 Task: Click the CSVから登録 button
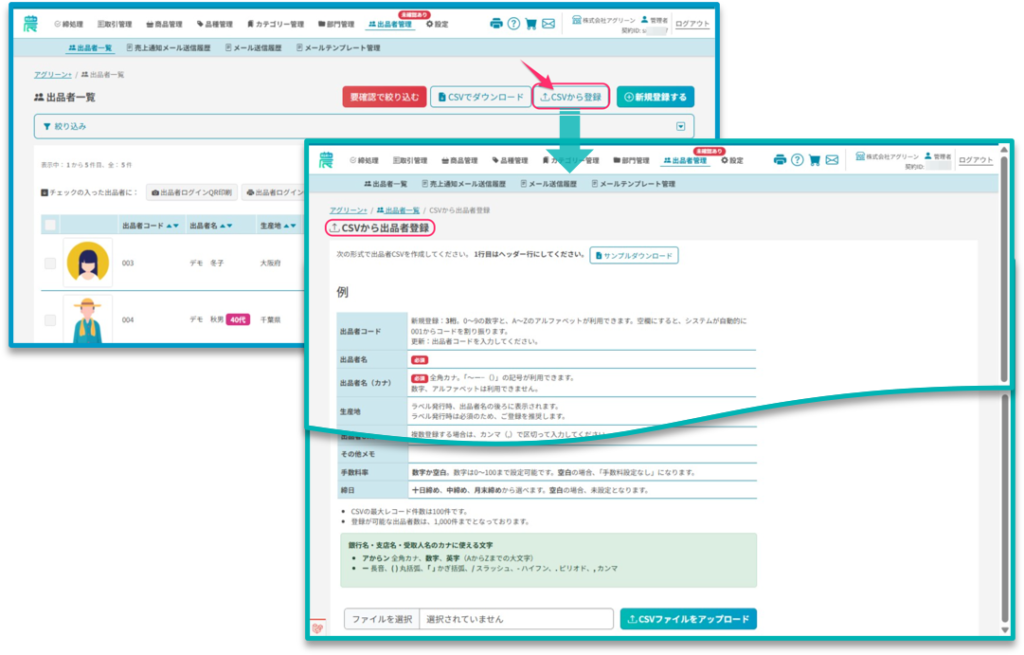point(571,97)
